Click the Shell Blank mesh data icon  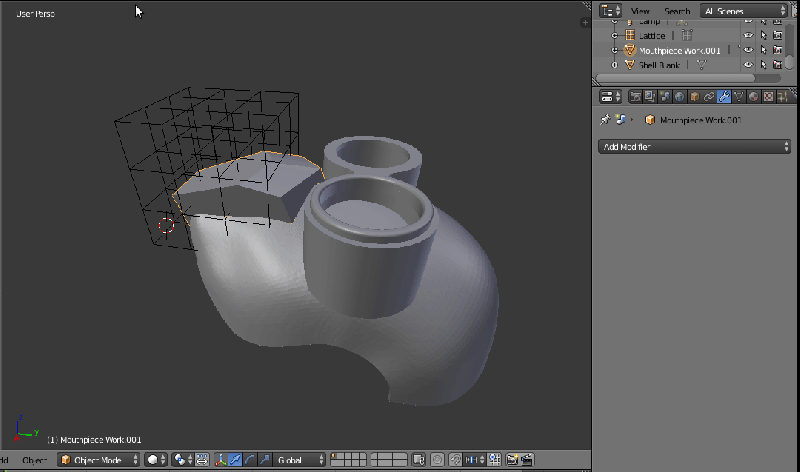[x=702, y=65]
